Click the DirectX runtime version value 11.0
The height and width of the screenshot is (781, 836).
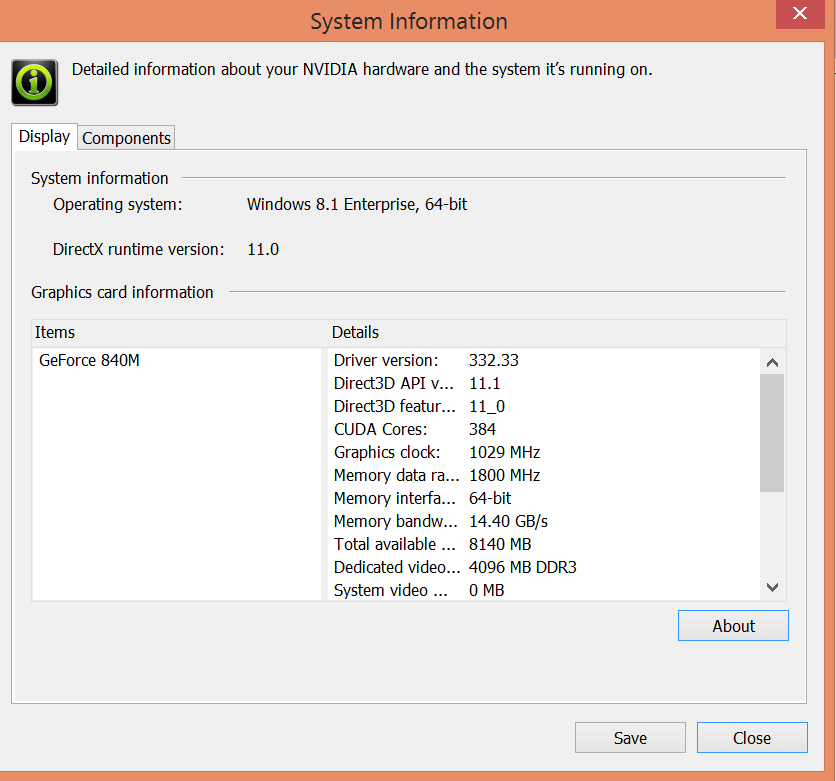263,249
